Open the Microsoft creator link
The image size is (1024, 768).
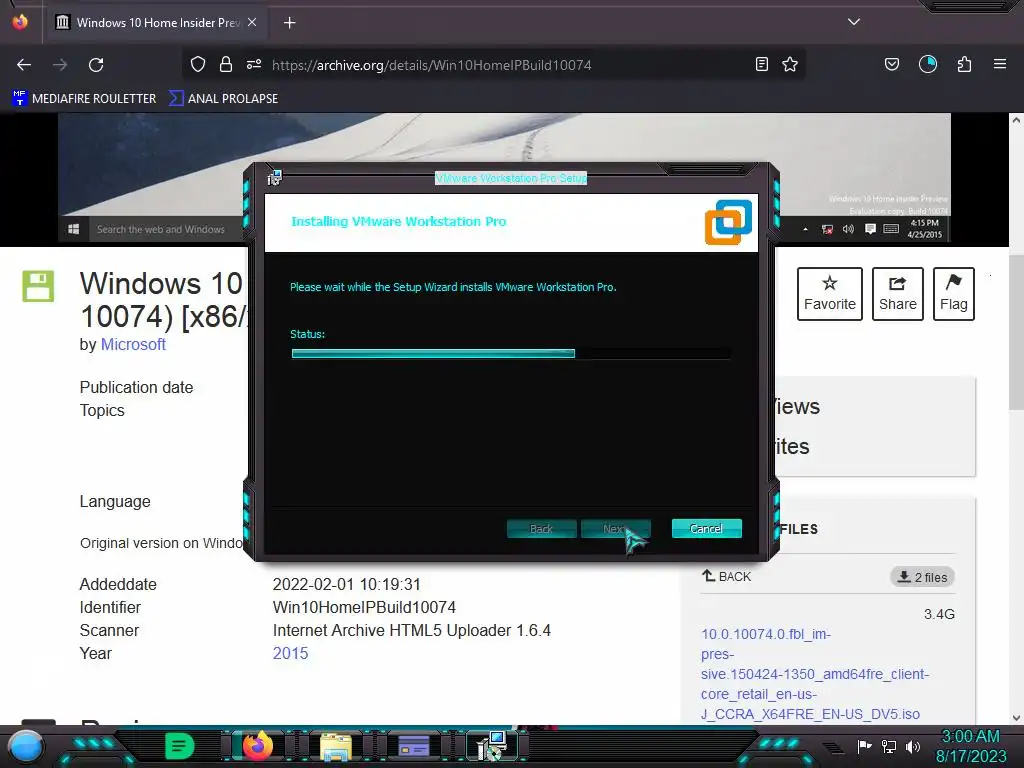133,344
